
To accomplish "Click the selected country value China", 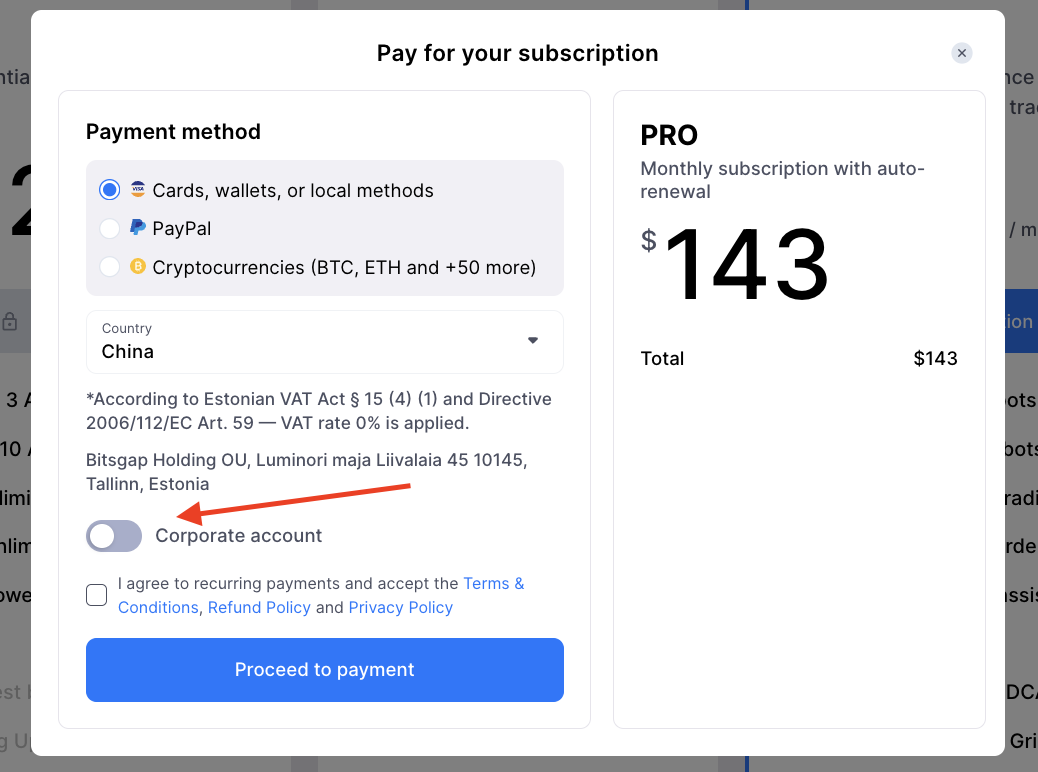I will pyautogui.click(x=128, y=352).
